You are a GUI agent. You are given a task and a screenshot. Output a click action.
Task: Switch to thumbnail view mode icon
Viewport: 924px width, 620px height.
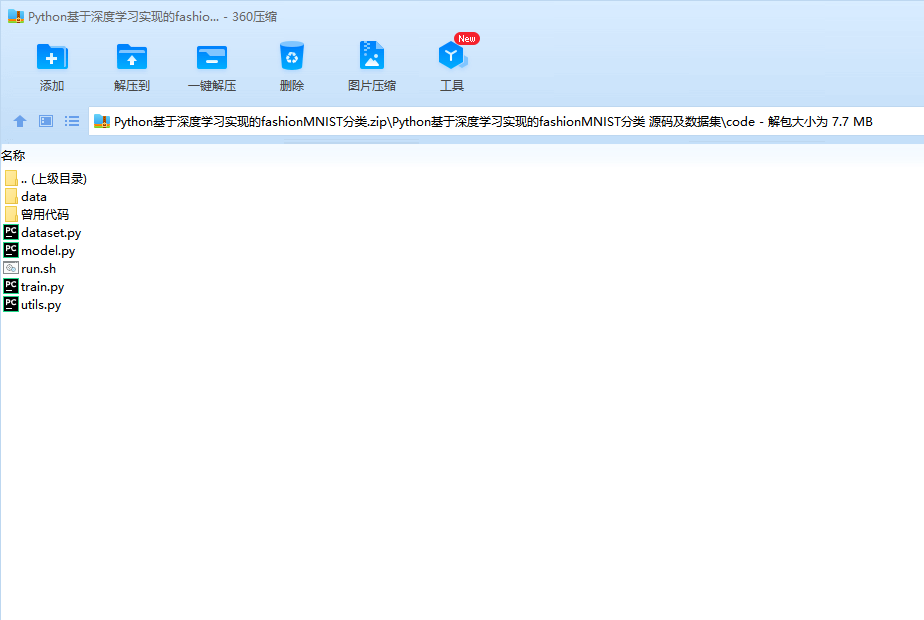tap(46, 121)
